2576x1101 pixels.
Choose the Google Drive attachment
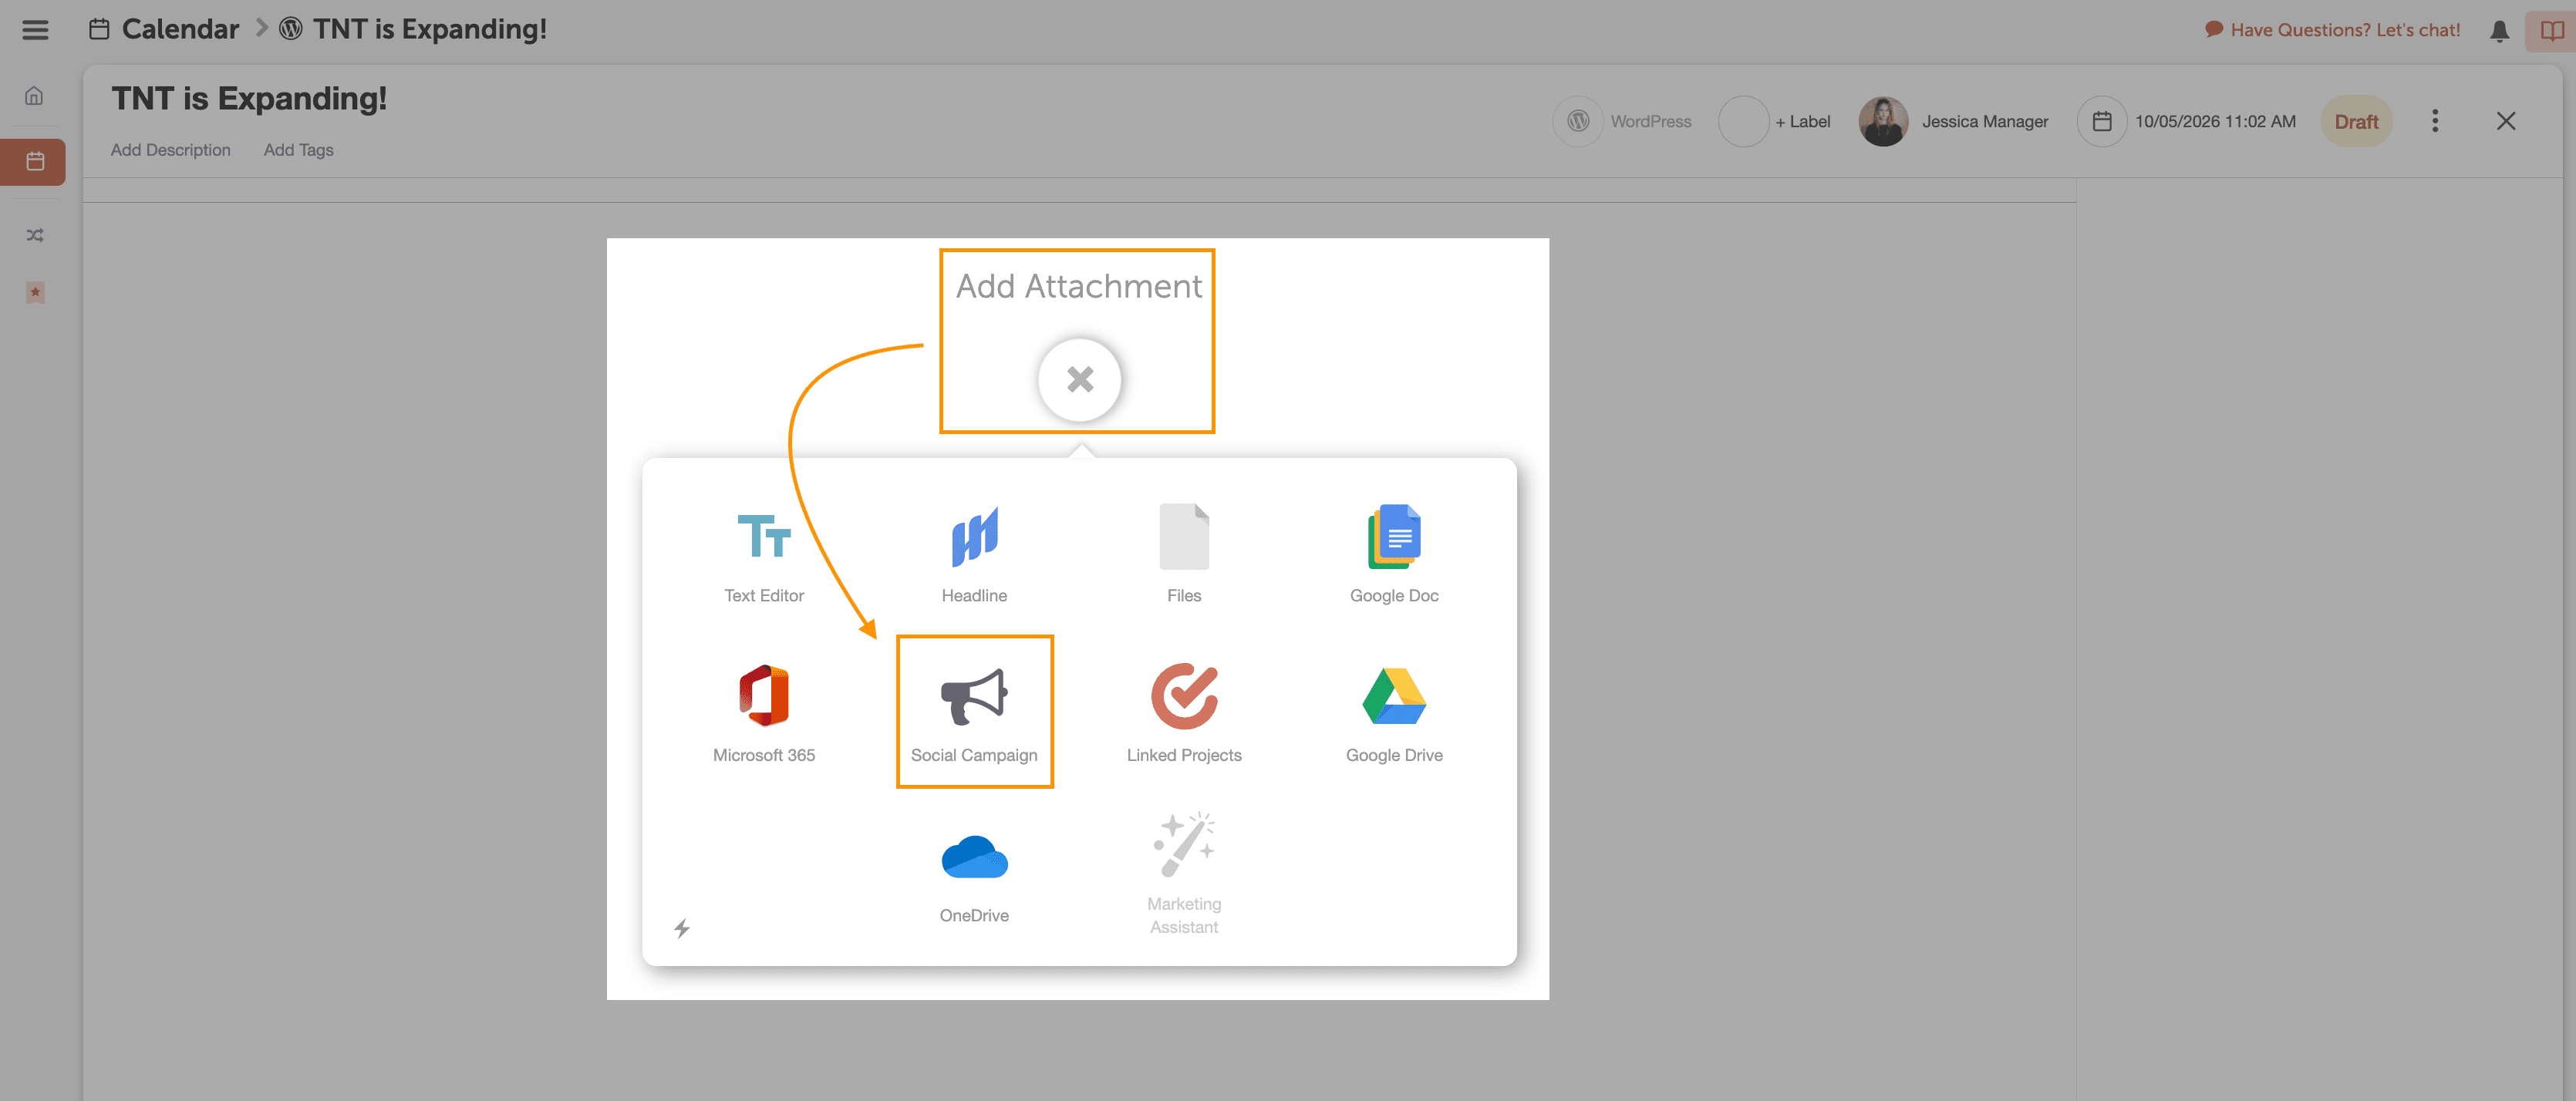pos(1393,712)
